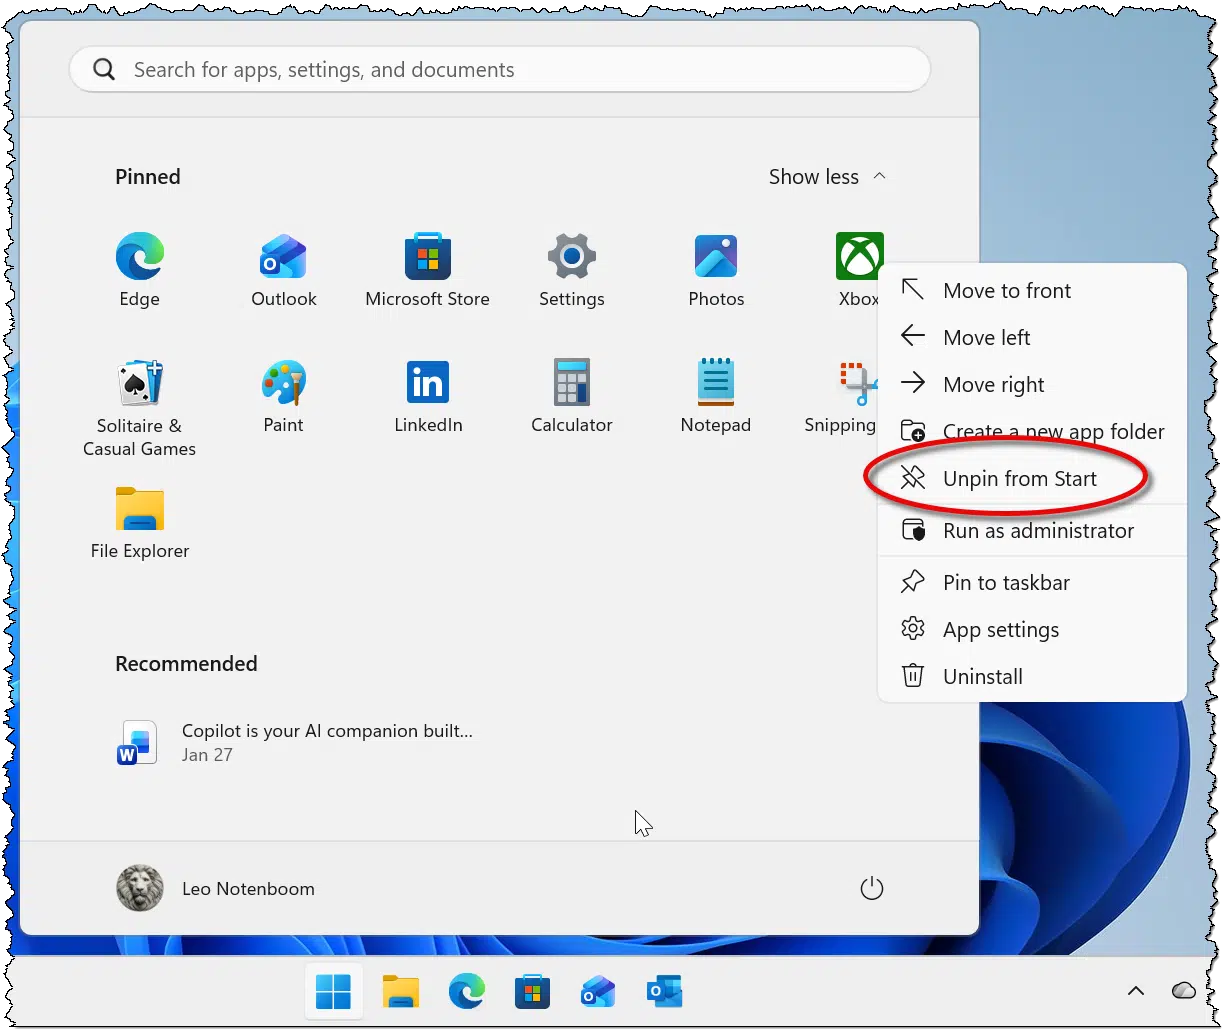Select Pin to taskbar option
The width and height of the screenshot is (1227, 1032).
click(x=1005, y=583)
